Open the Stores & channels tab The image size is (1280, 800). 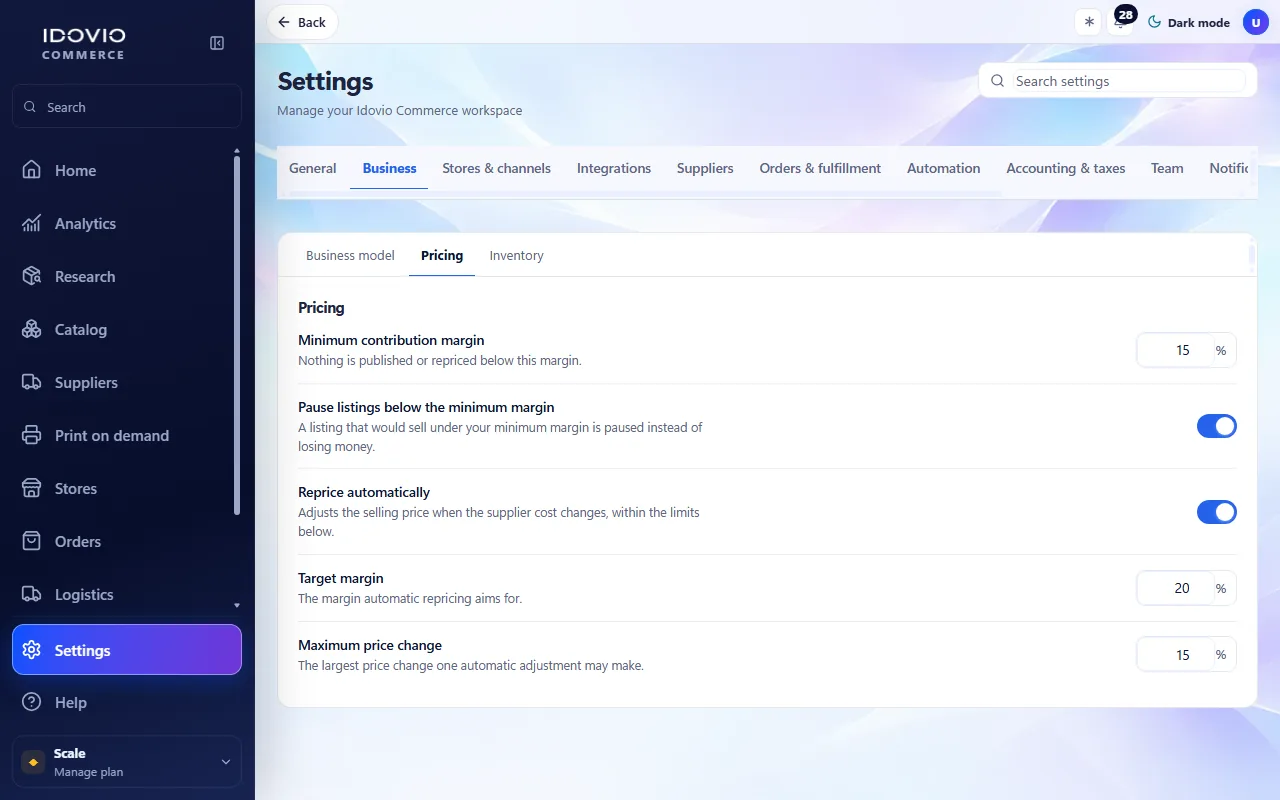coord(497,168)
